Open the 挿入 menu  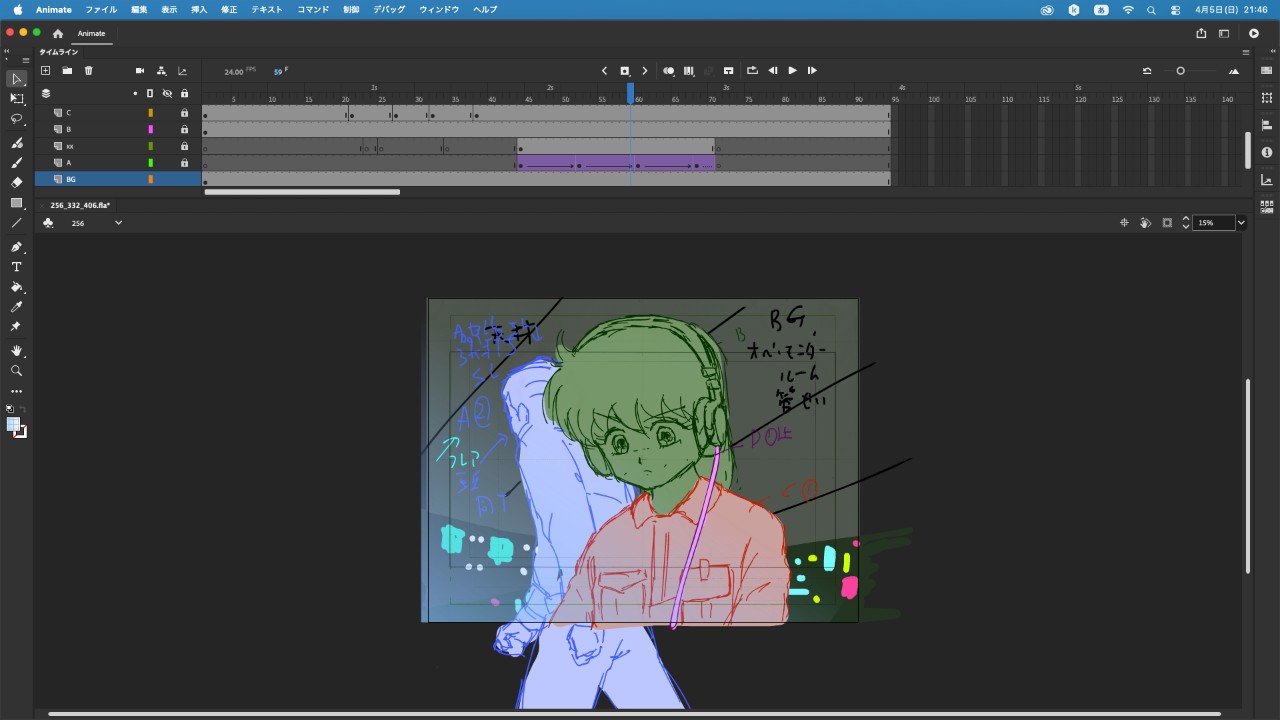click(x=199, y=9)
